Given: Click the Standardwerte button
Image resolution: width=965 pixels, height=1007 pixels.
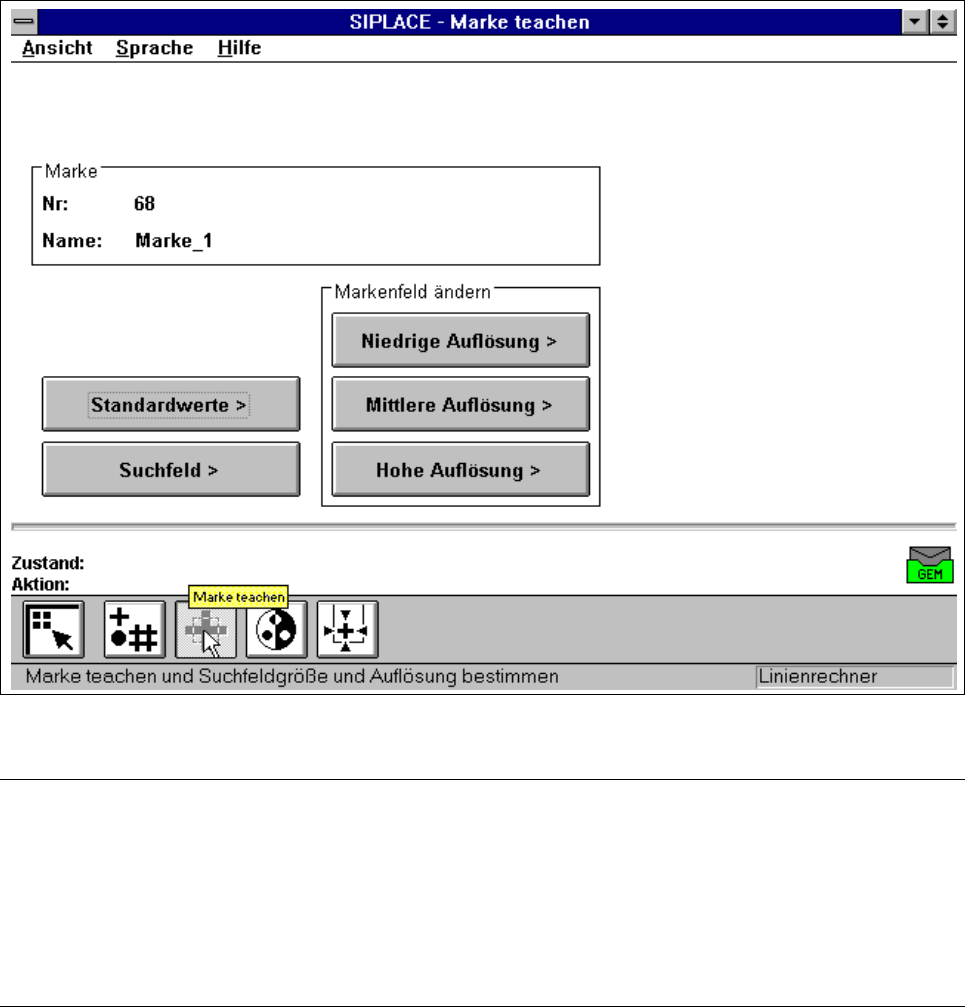Looking at the screenshot, I should [171, 404].
